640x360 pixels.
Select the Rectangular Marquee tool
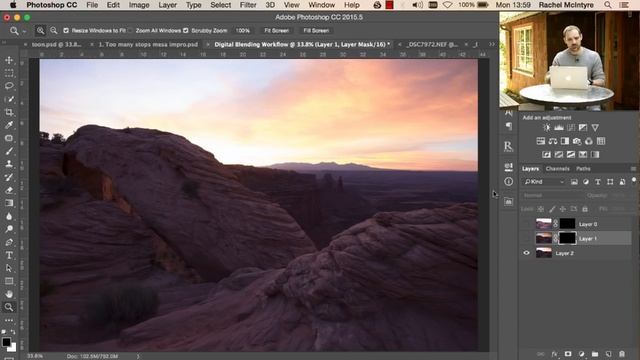tap(9, 73)
